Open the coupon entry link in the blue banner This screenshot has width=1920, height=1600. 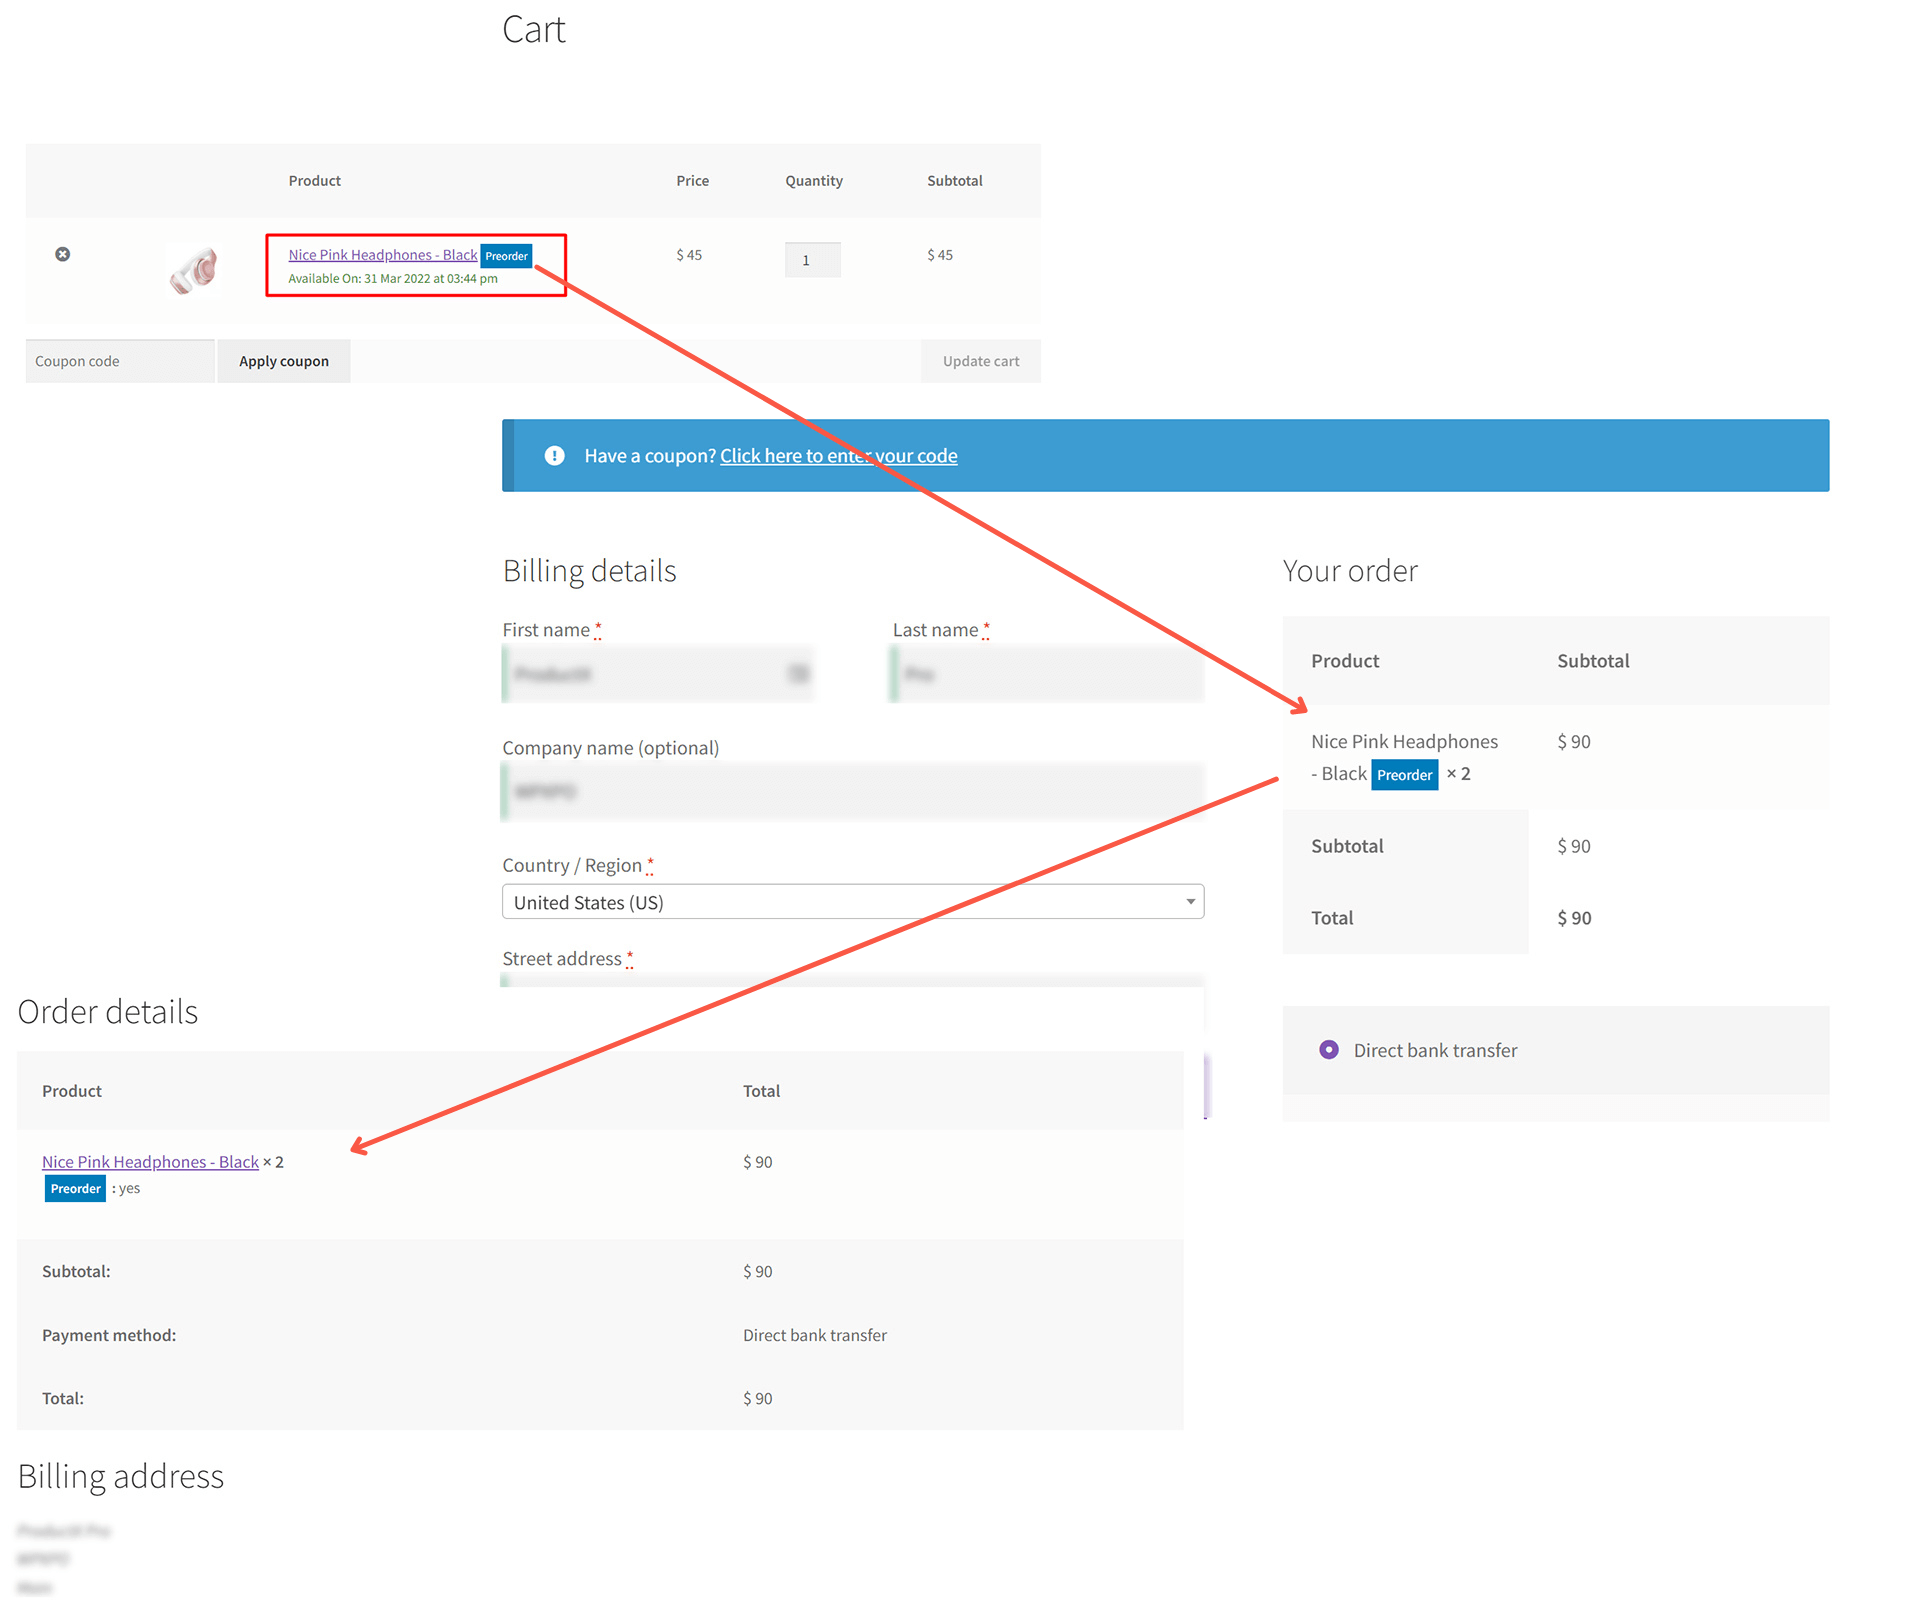(x=838, y=455)
